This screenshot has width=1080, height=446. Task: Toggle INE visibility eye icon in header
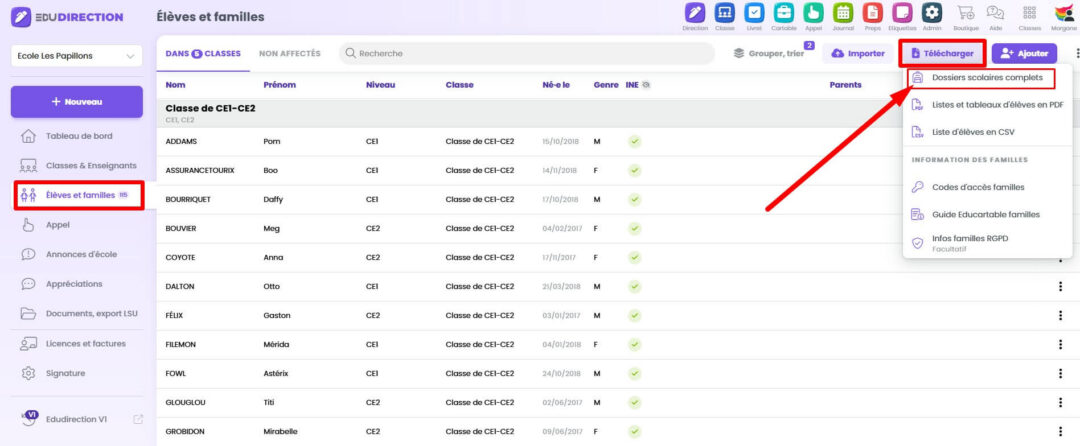tap(646, 85)
